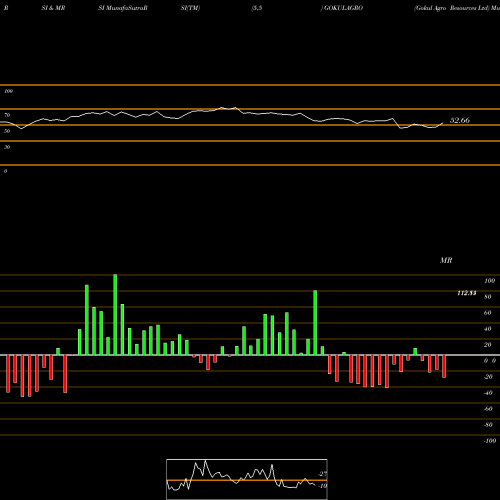
Task: Click the MR axis label -60
Action: (488, 409)
